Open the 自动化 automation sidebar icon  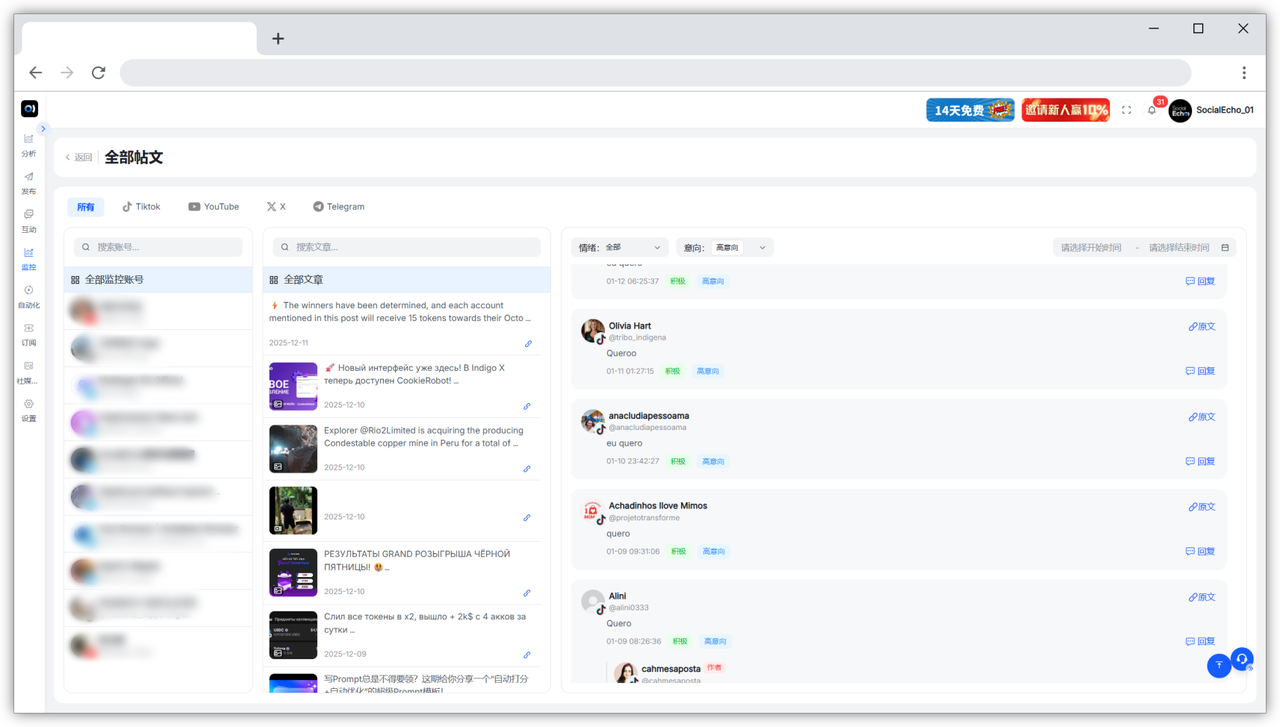(x=29, y=296)
